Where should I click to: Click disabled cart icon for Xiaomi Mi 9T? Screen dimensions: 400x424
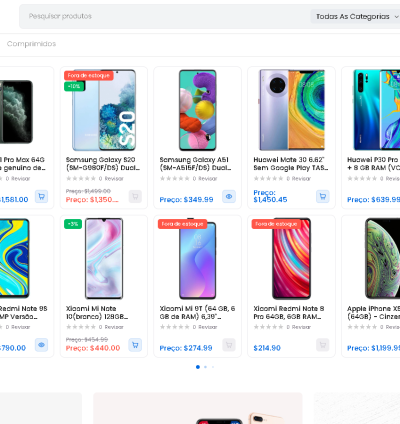coord(229,345)
